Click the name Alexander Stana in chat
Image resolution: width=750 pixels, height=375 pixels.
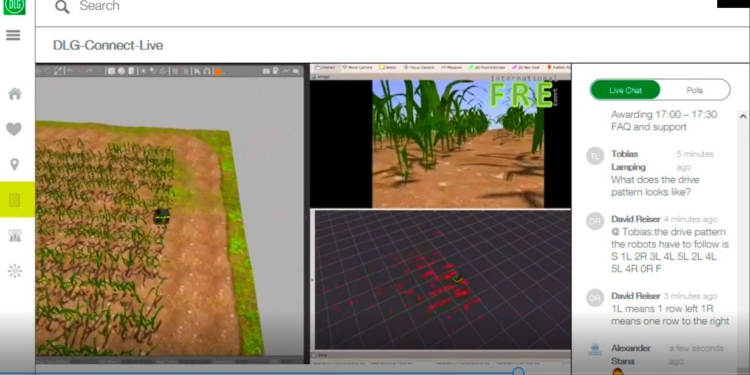point(630,354)
